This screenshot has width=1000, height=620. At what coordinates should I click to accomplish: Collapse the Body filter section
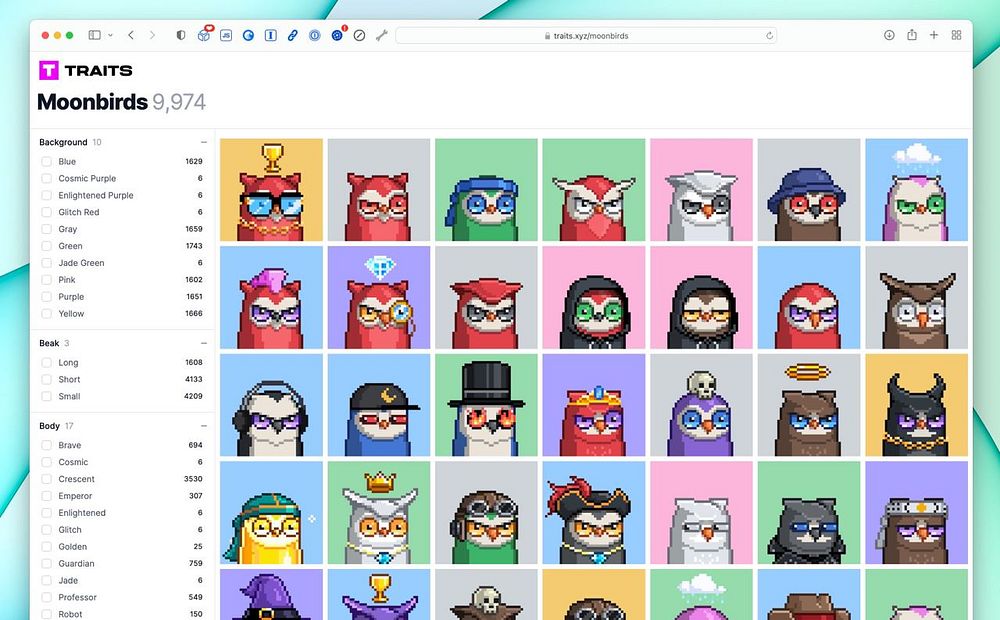coord(203,425)
